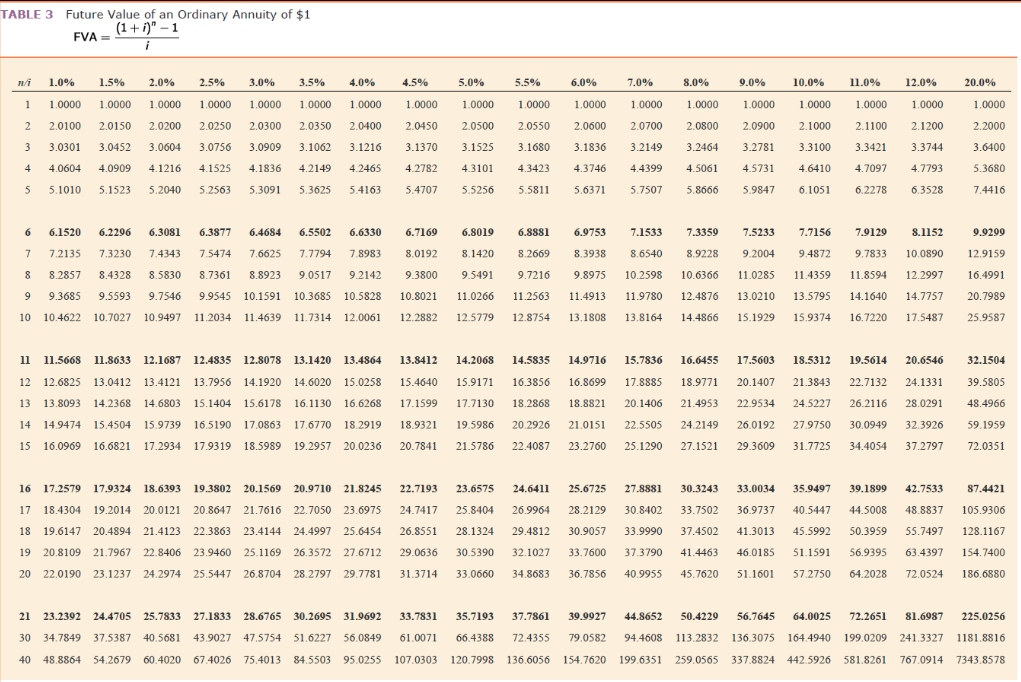Click the value 33.0660
The height and width of the screenshot is (682, 1021).
click(475, 575)
